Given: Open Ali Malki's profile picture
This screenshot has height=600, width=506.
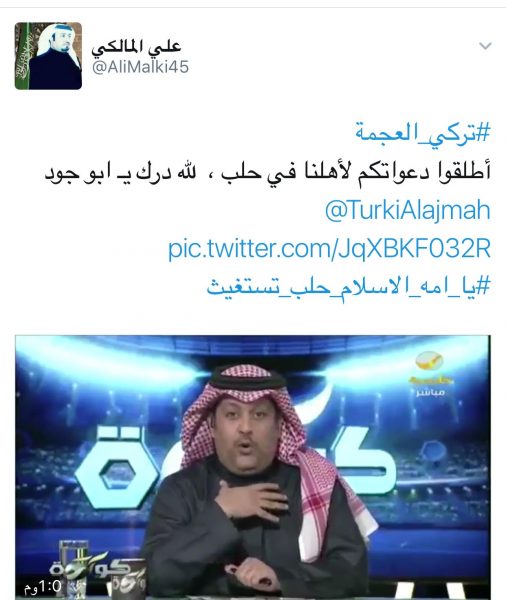Looking at the screenshot, I should point(48,56).
